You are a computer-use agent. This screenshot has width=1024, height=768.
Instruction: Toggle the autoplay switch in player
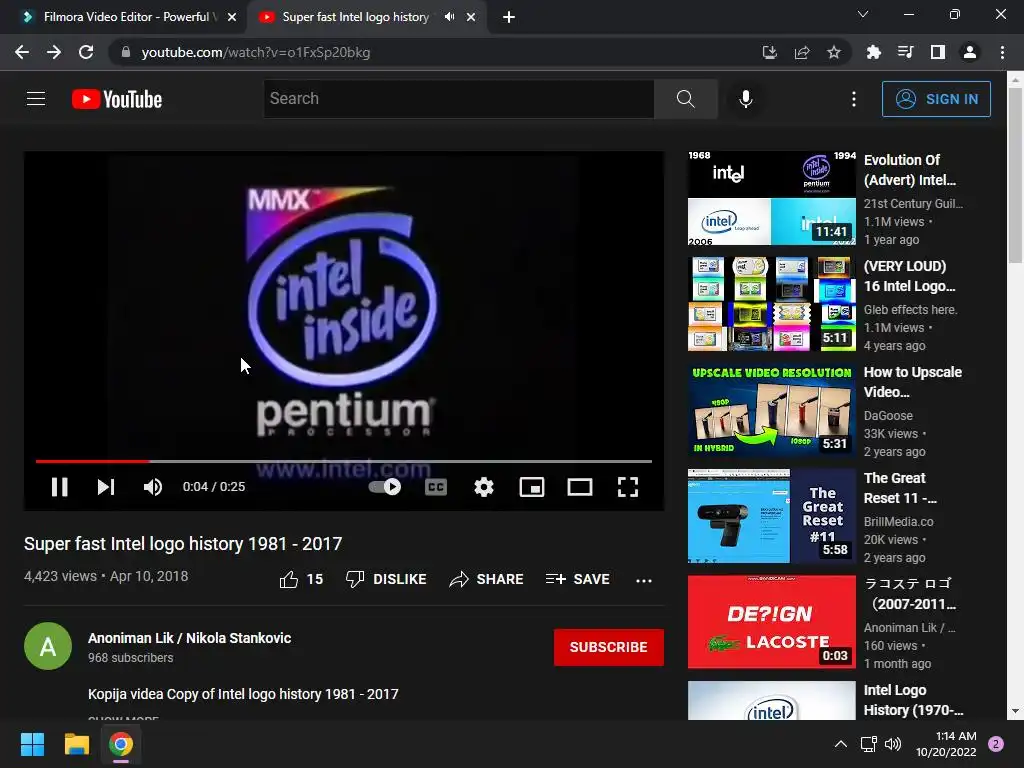pyautogui.click(x=385, y=487)
